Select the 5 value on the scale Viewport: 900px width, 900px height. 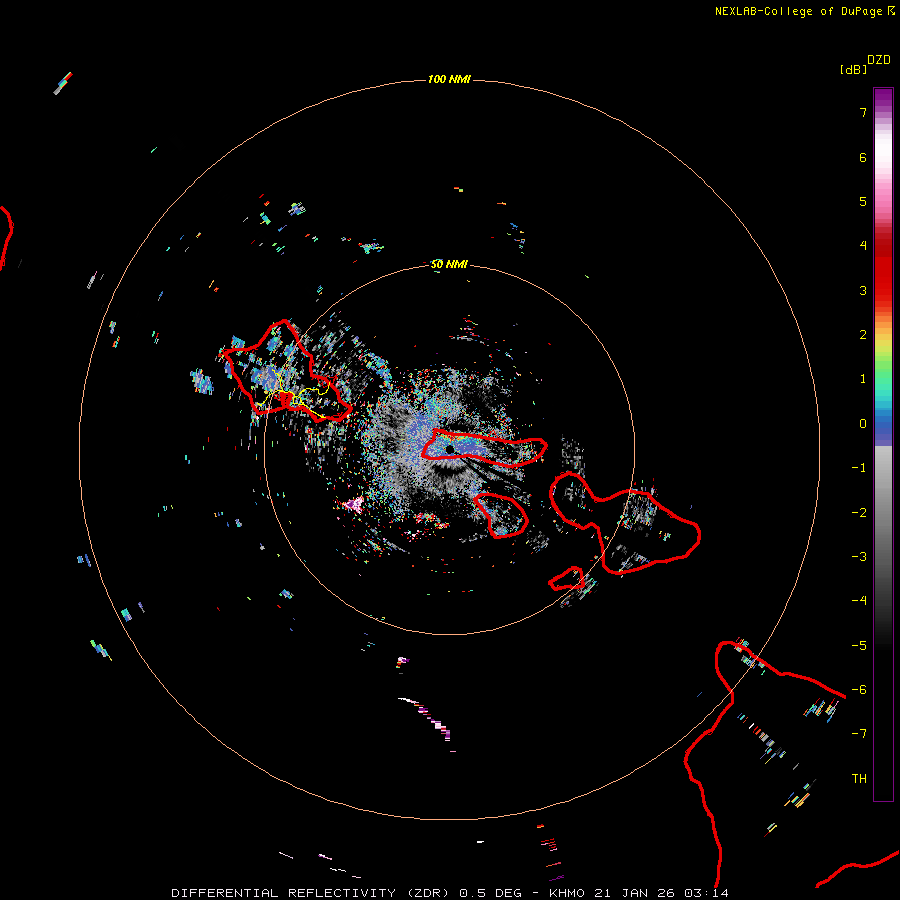click(x=863, y=201)
